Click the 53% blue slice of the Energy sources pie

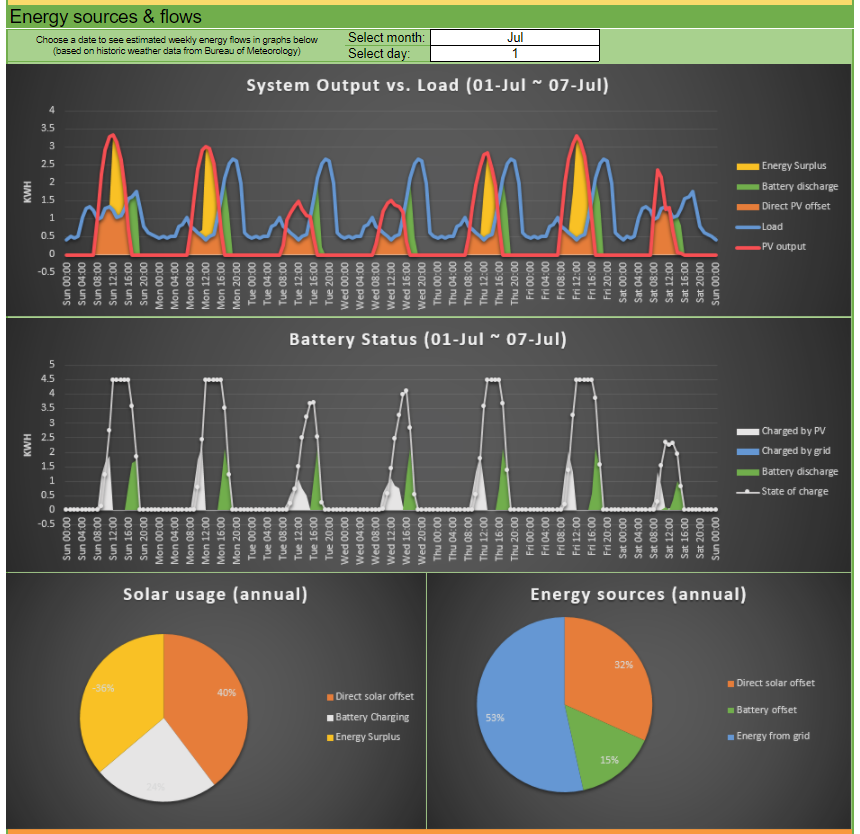click(x=515, y=710)
